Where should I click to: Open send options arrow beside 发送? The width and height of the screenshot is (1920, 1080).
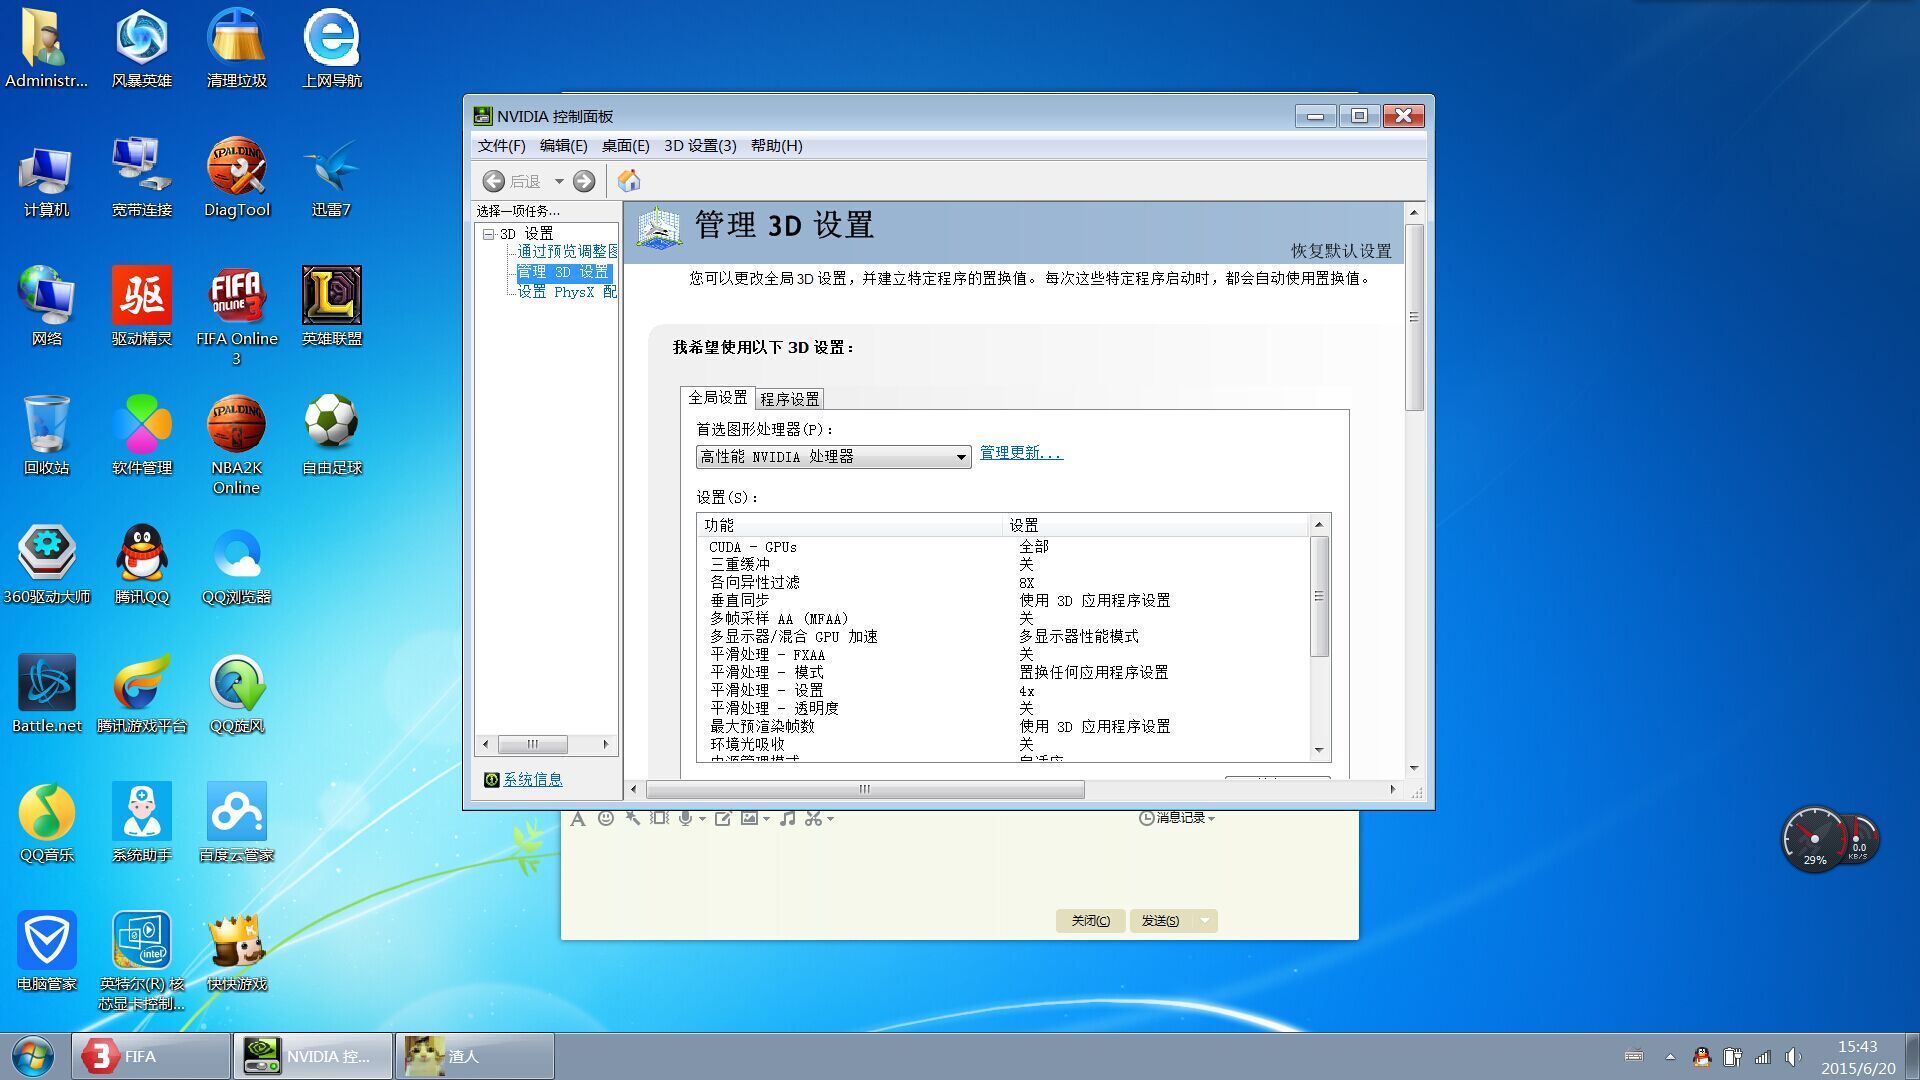(1205, 921)
